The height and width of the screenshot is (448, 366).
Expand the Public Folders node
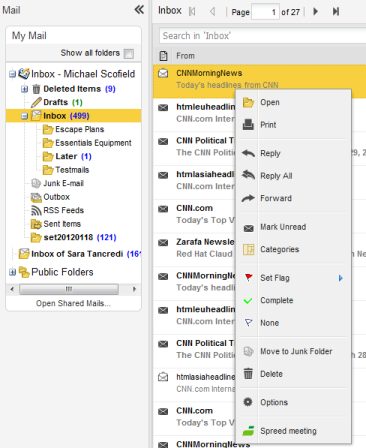(12, 272)
